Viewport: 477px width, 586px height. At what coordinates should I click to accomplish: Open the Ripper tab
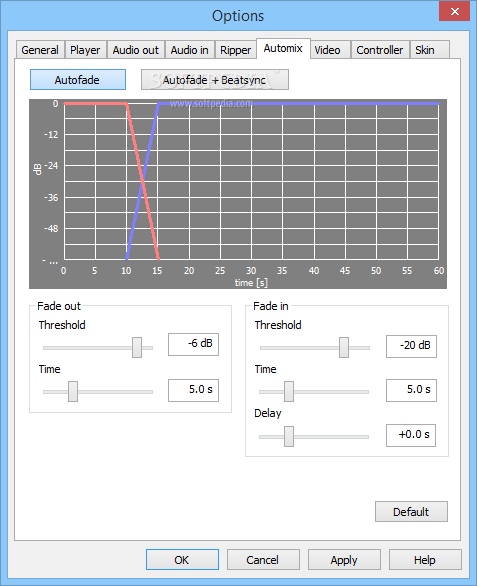[236, 50]
